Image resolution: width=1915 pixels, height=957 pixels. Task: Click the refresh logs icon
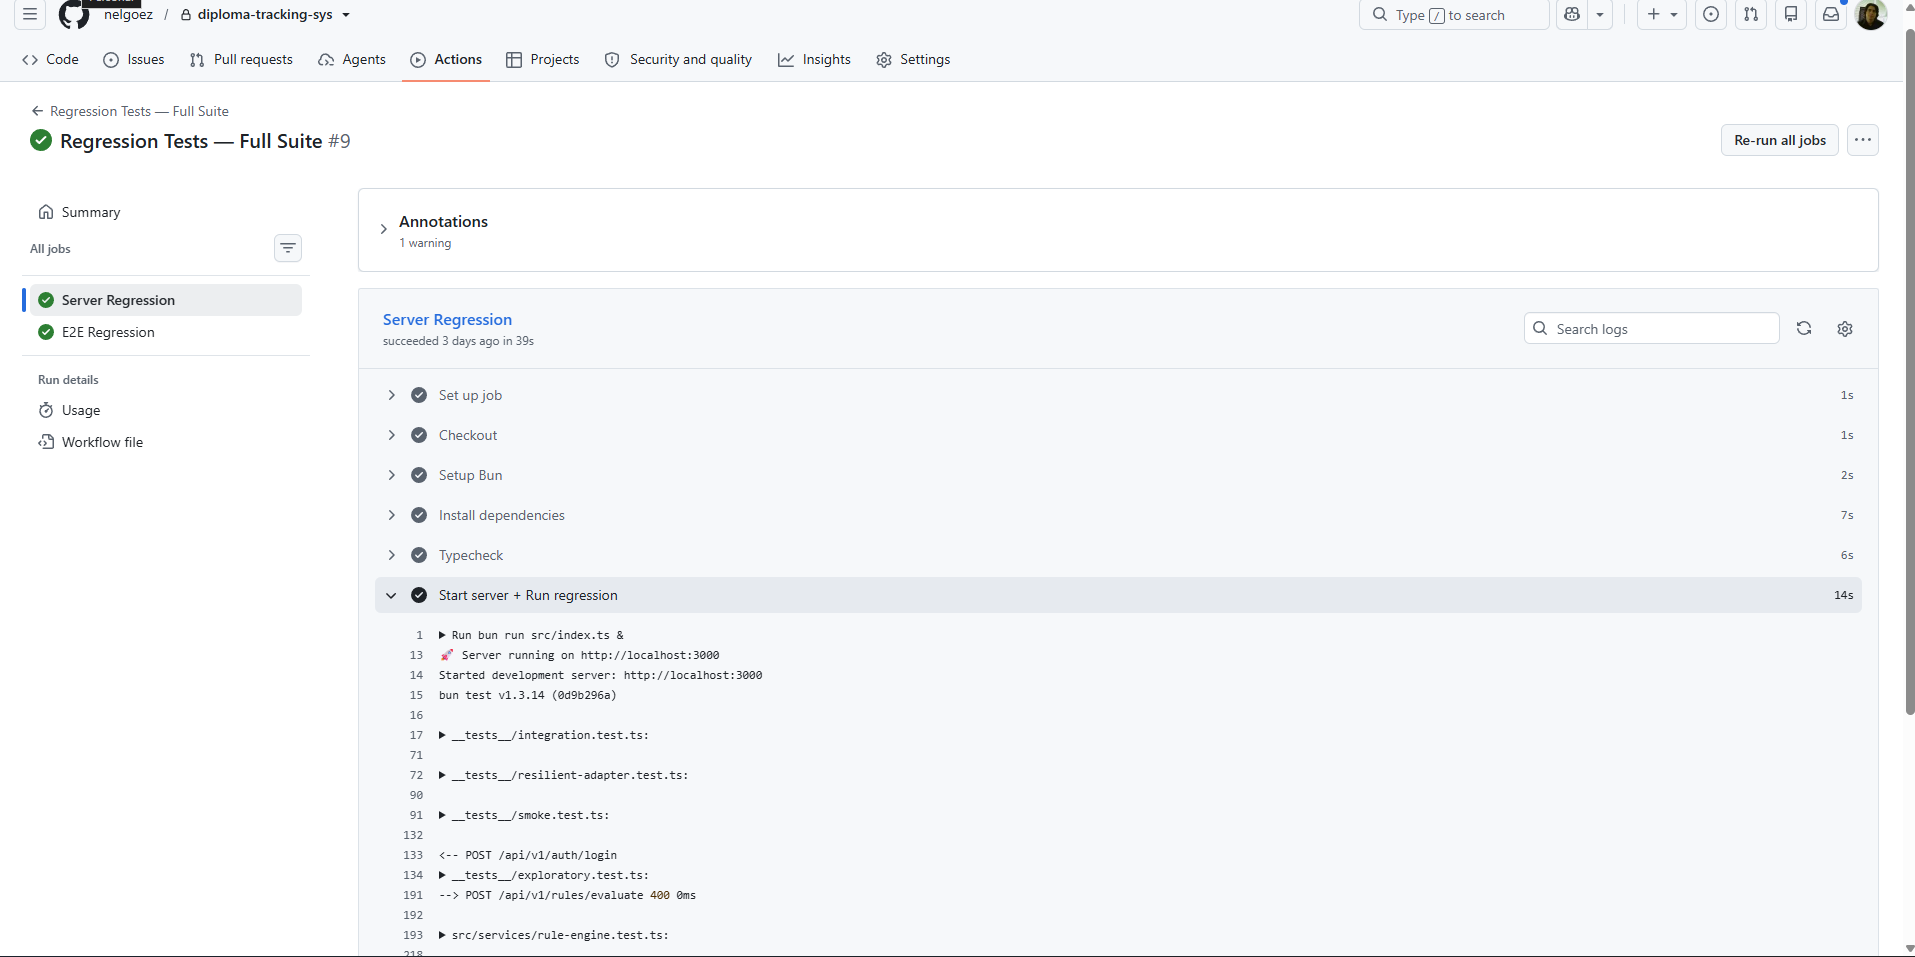point(1804,328)
